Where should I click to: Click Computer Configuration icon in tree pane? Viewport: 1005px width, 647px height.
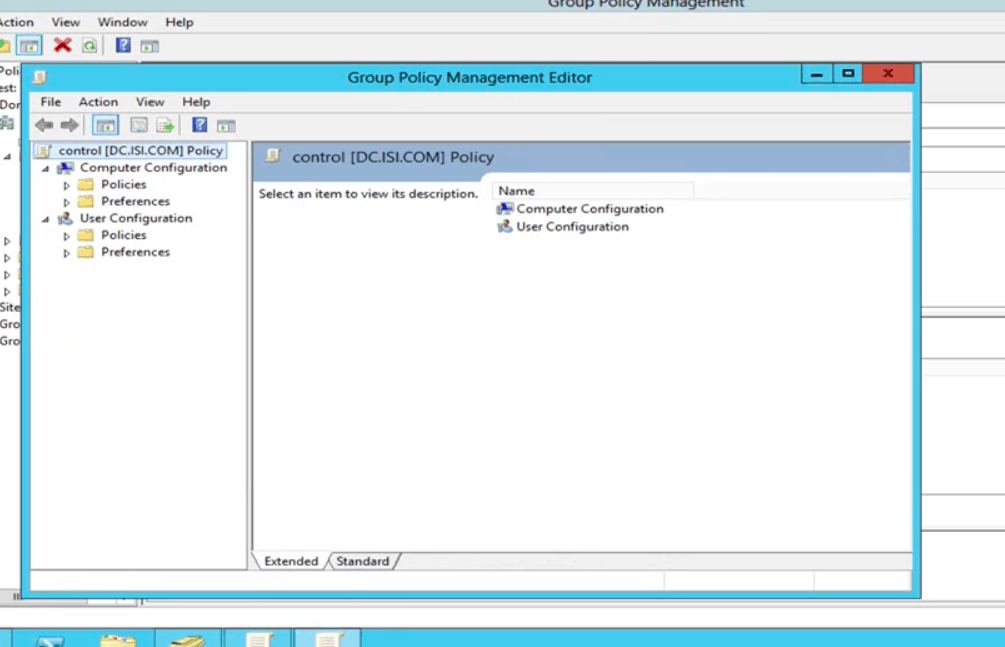65,168
